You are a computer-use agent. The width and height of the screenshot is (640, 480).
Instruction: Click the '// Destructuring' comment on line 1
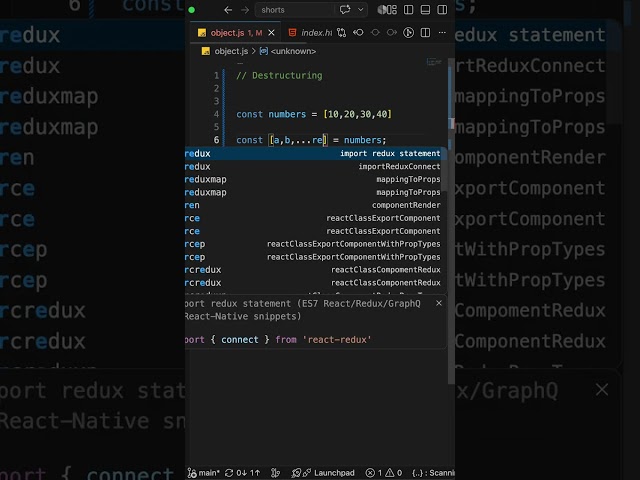pos(279,76)
